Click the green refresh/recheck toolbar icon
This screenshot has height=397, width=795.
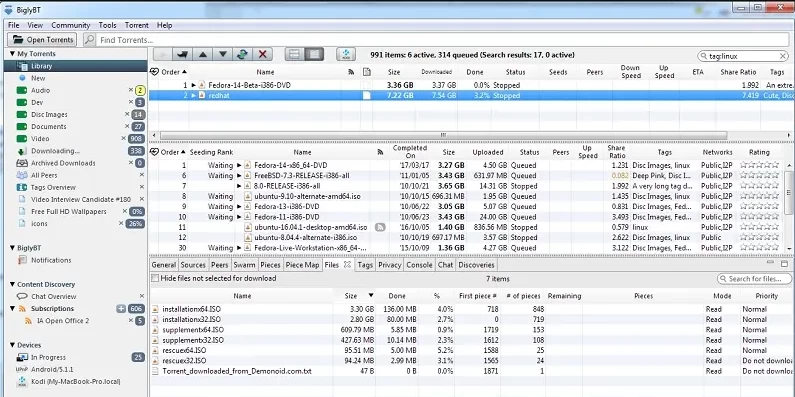point(242,54)
